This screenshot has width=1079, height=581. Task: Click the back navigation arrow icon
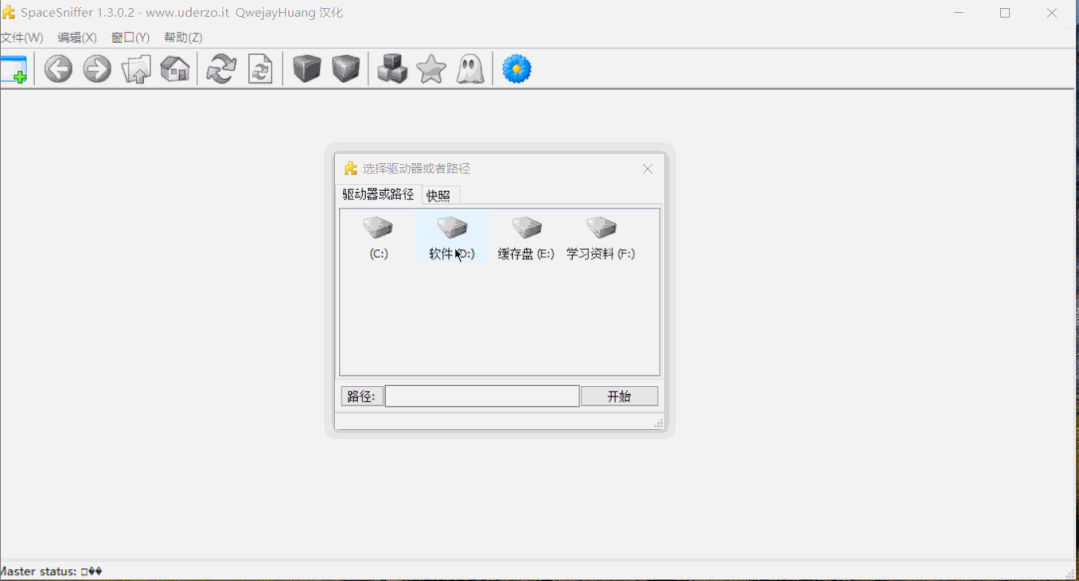tap(57, 68)
